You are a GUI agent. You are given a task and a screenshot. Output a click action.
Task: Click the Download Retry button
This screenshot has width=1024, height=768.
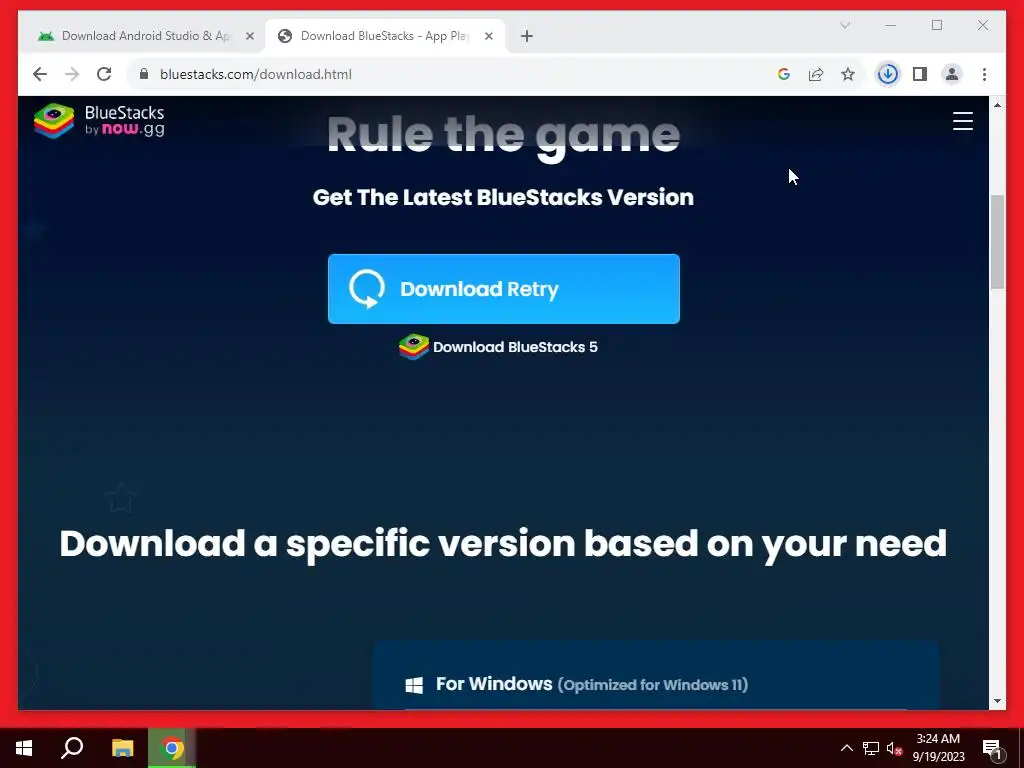click(504, 289)
